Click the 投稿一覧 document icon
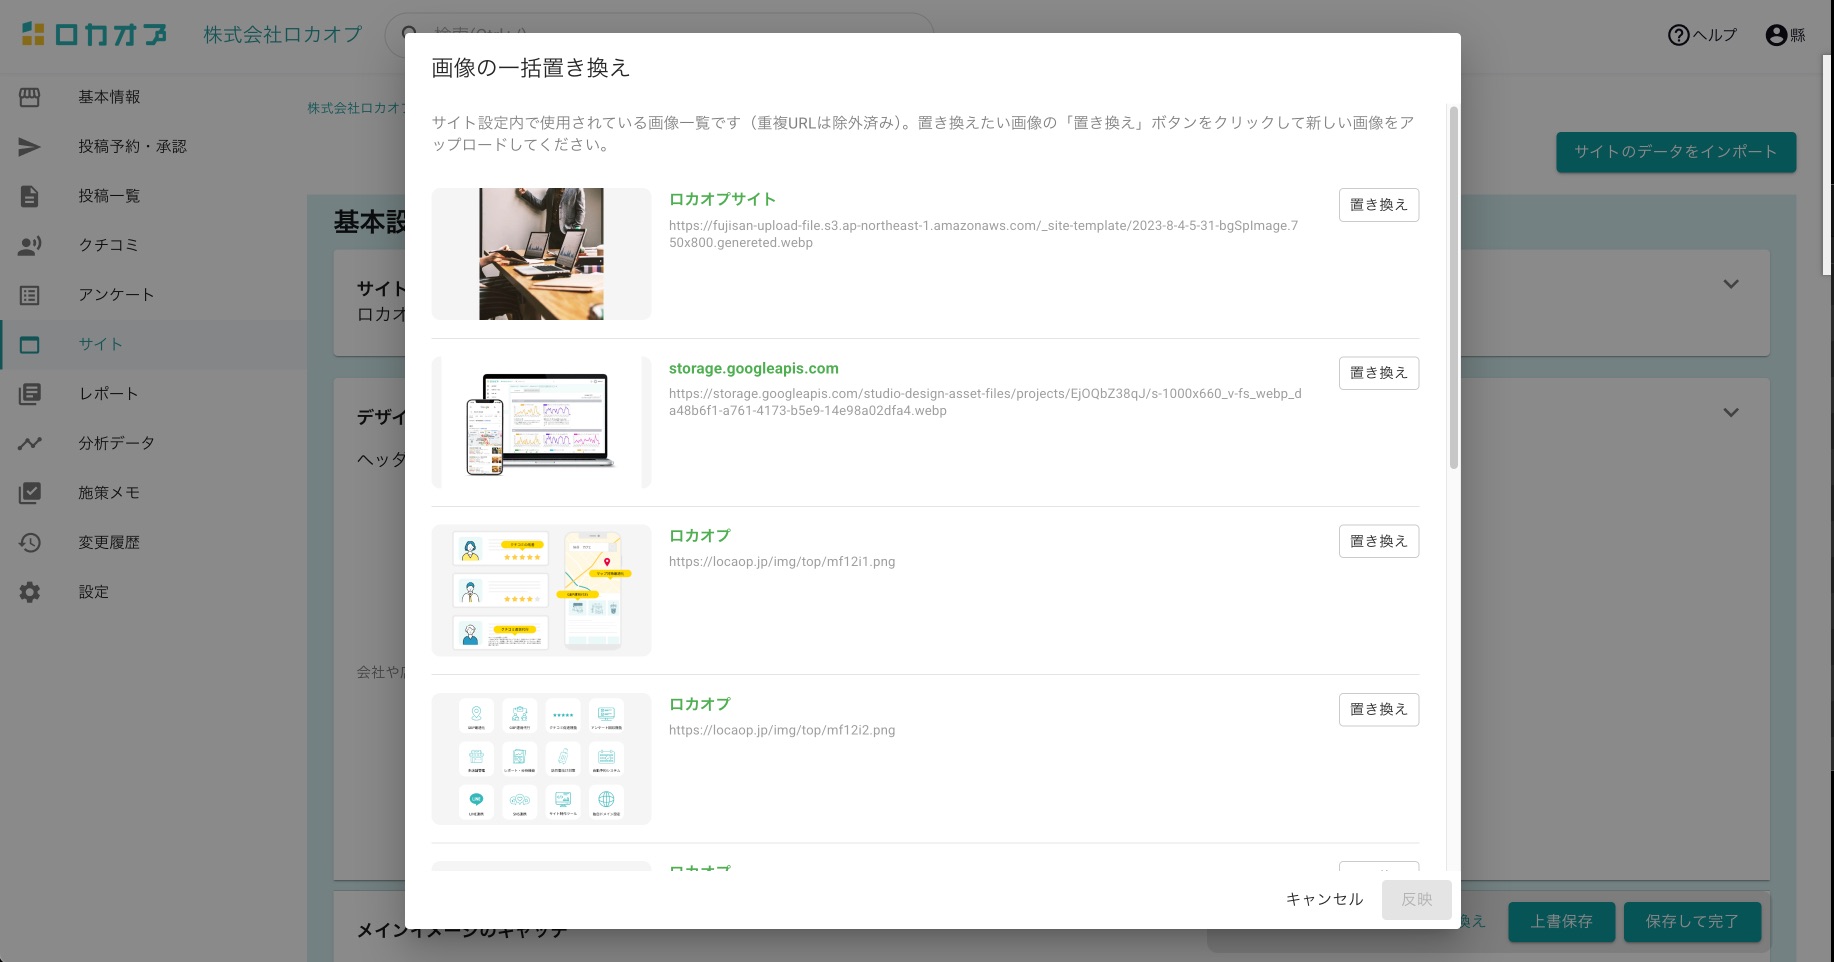This screenshot has width=1834, height=962. coord(30,196)
